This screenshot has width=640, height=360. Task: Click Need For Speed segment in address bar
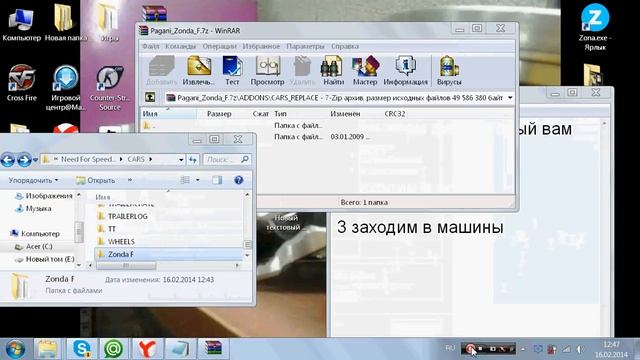coord(88,159)
